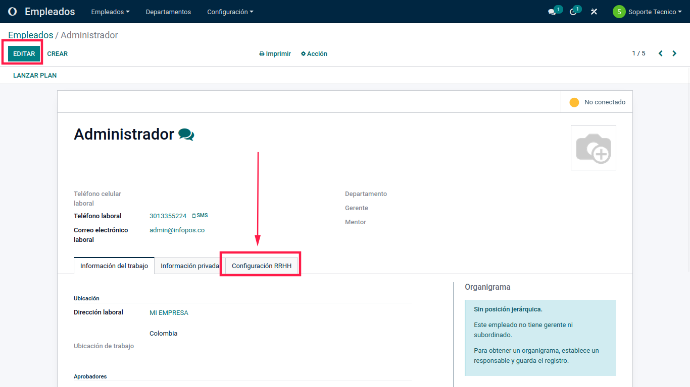Go to next record with right arrow
The width and height of the screenshot is (690, 387).
pos(674,53)
